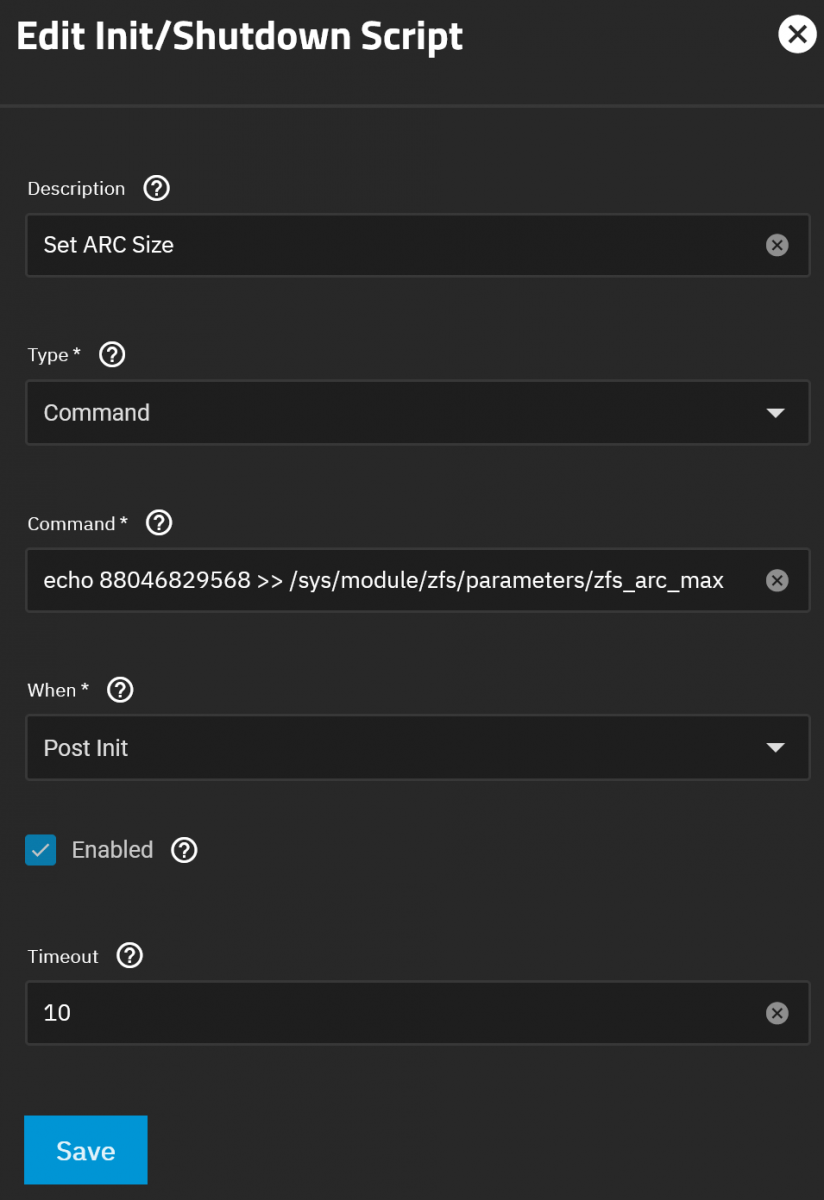The image size is (824, 1200).
Task: Close the Edit Init/Shutdown Script panel
Action: tap(797, 35)
